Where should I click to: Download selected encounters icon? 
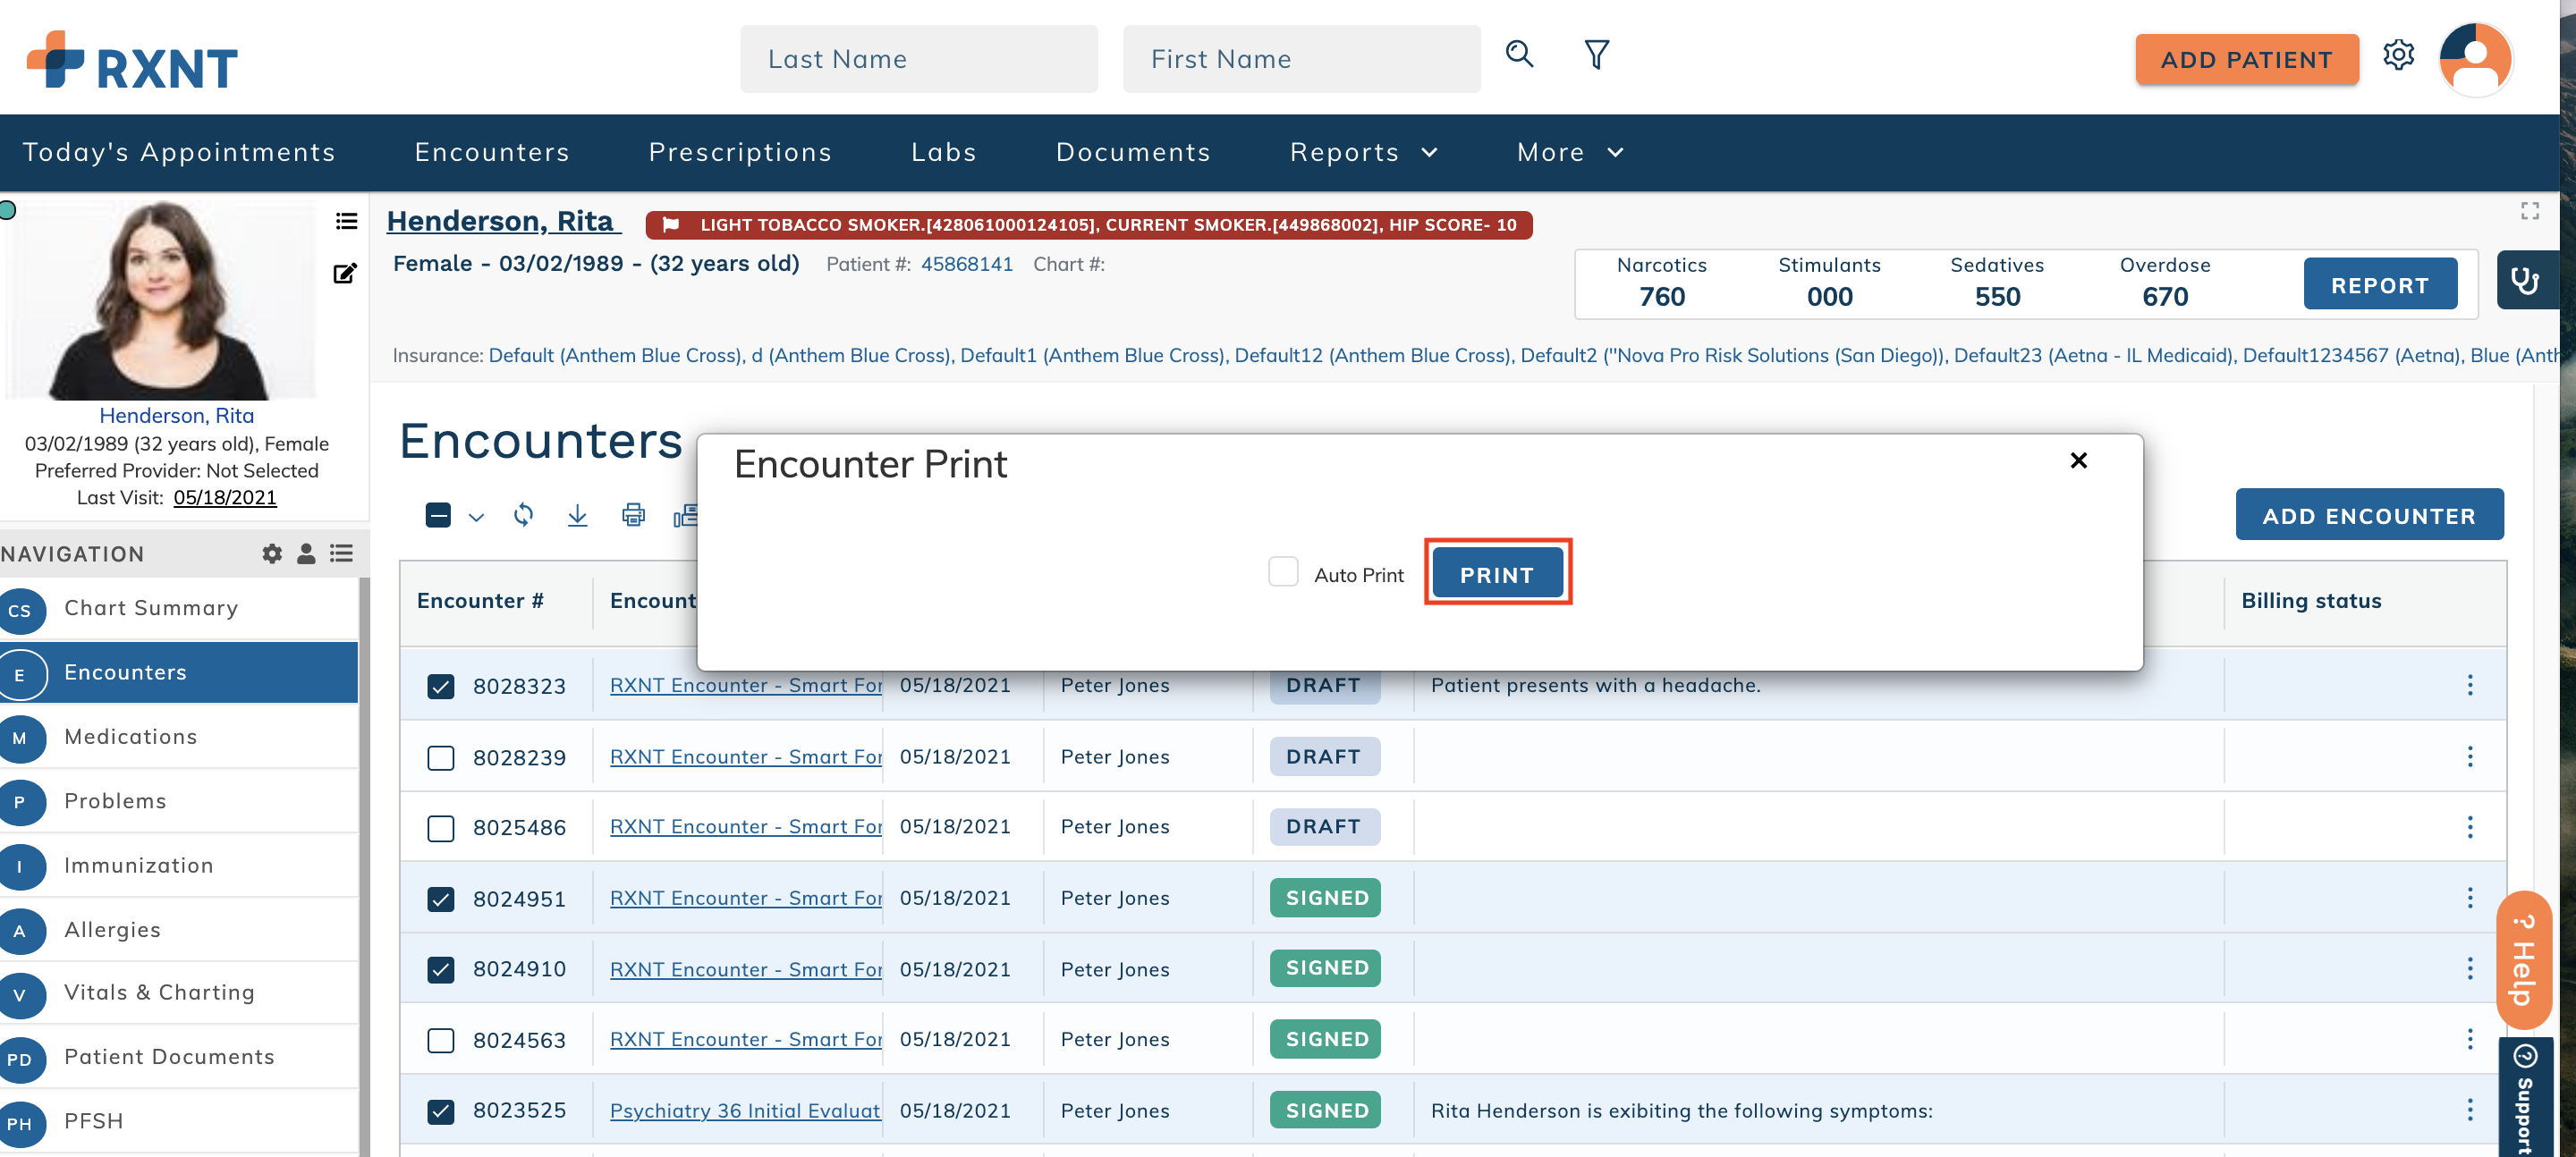pos(577,515)
